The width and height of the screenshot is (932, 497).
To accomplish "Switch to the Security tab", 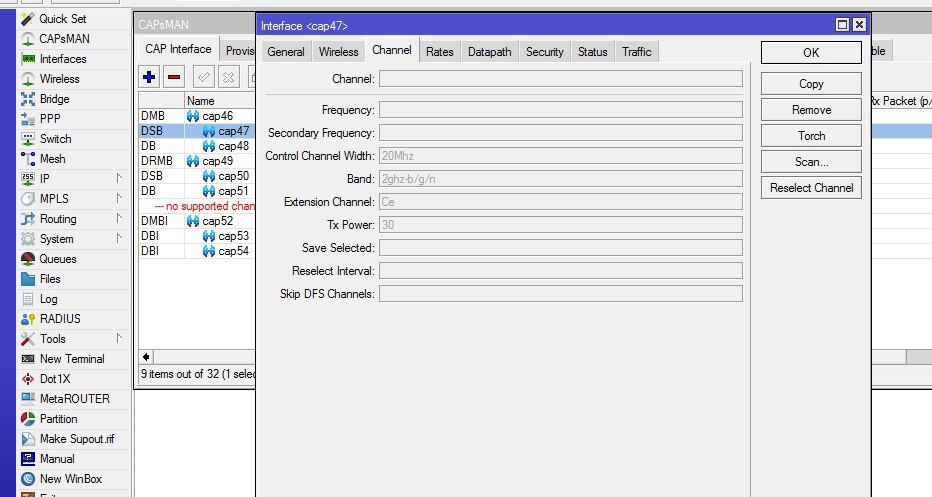I will point(544,52).
